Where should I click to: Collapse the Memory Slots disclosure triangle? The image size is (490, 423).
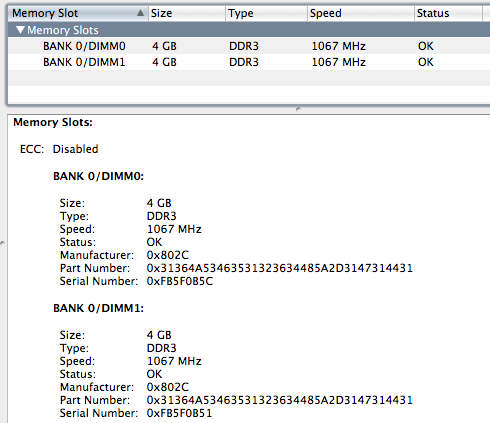click(20, 30)
